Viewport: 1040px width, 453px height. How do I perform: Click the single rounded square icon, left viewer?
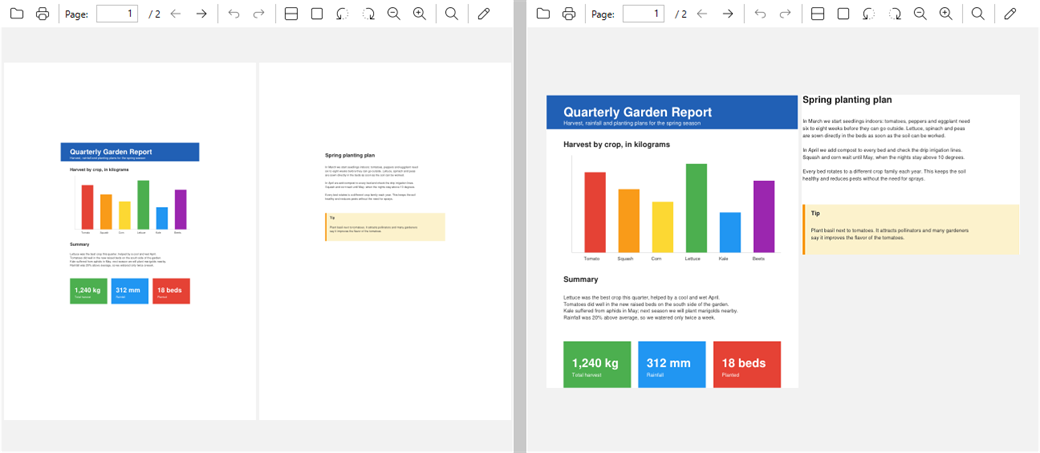click(x=317, y=14)
